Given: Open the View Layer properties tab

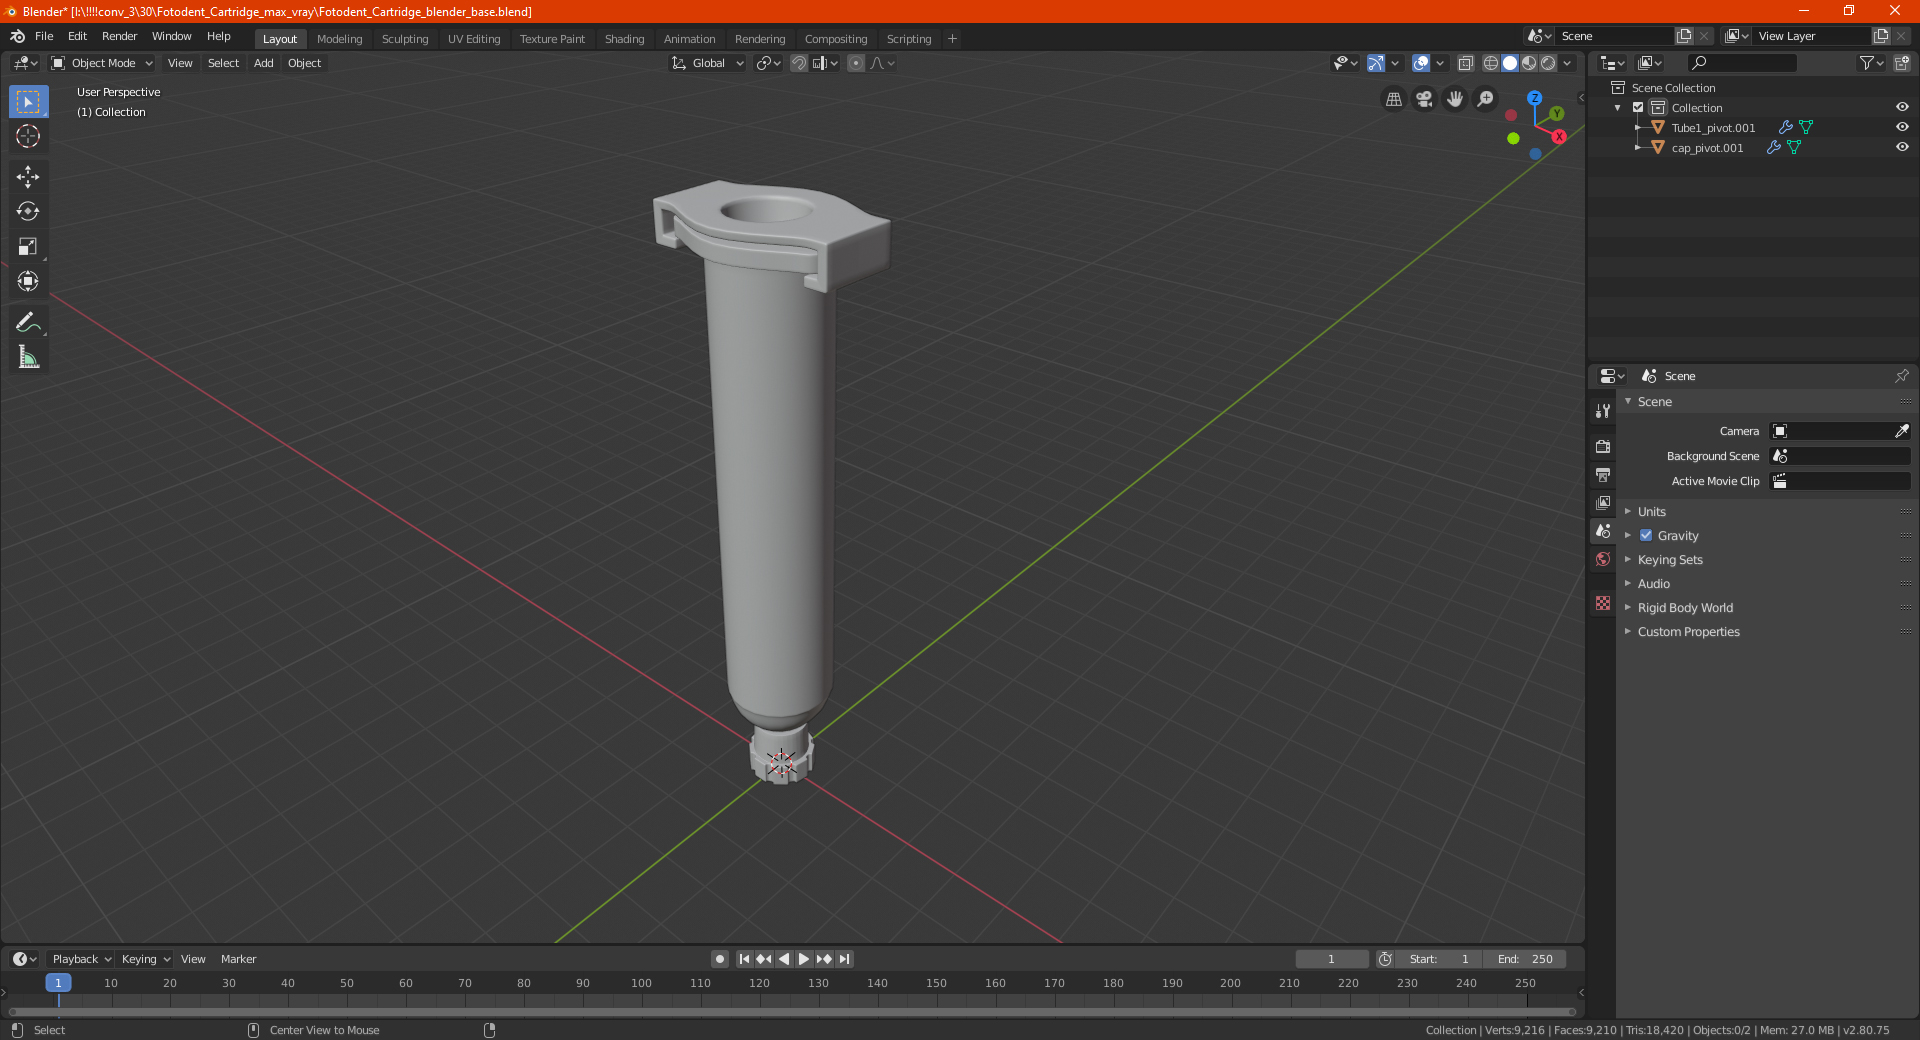Looking at the screenshot, I should [x=1603, y=502].
